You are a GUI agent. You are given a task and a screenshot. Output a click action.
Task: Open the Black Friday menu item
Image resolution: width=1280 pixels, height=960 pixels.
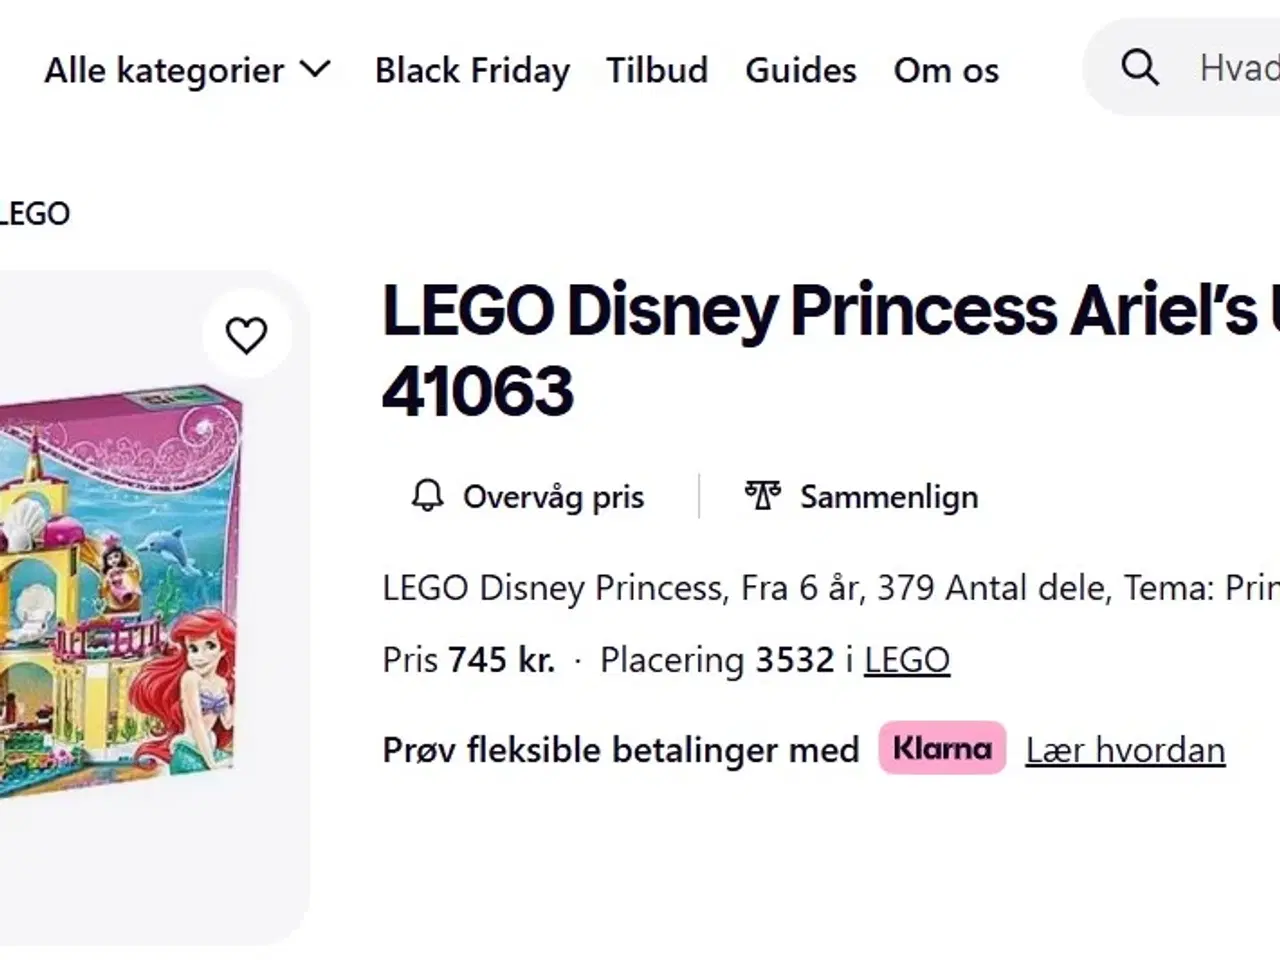click(x=472, y=70)
